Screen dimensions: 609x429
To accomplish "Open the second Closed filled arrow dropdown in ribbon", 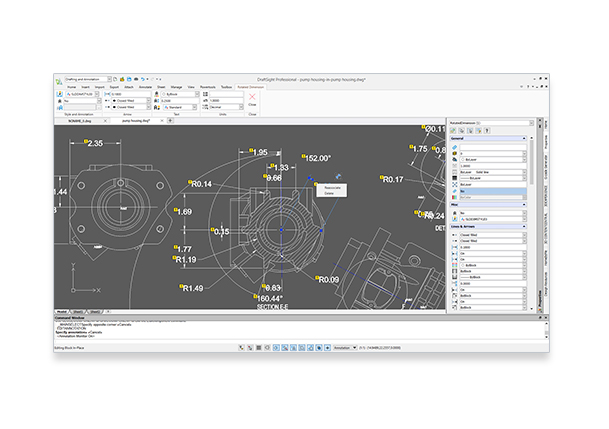I will coord(149,107).
